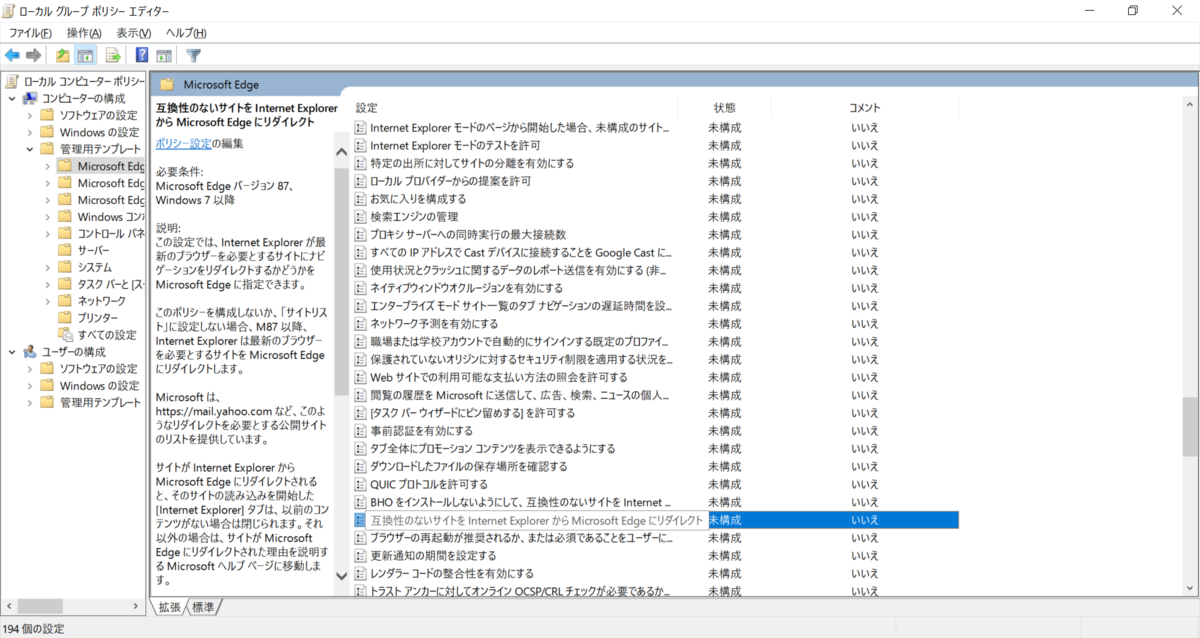Viewport: 1200px width, 638px height.
Task: Open the ファイル(F) menu
Action: point(31,33)
